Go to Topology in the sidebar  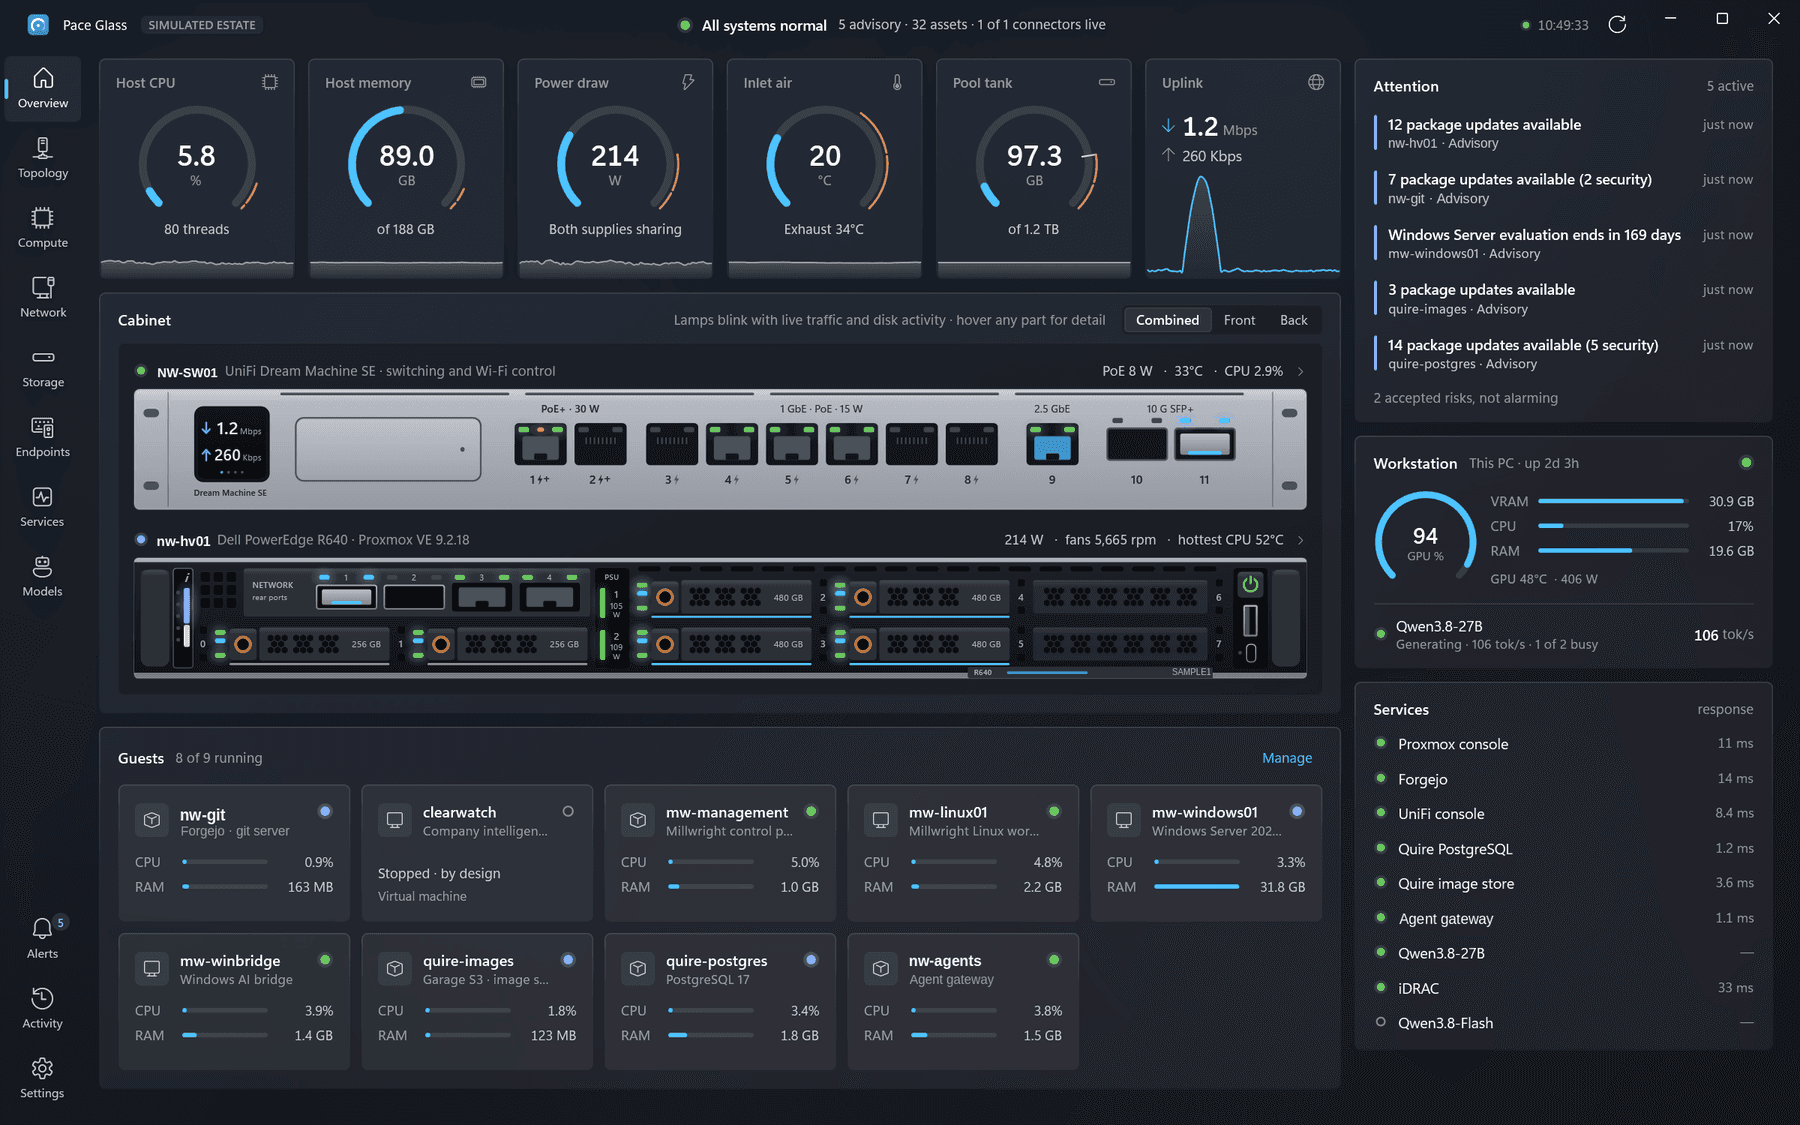coord(43,159)
